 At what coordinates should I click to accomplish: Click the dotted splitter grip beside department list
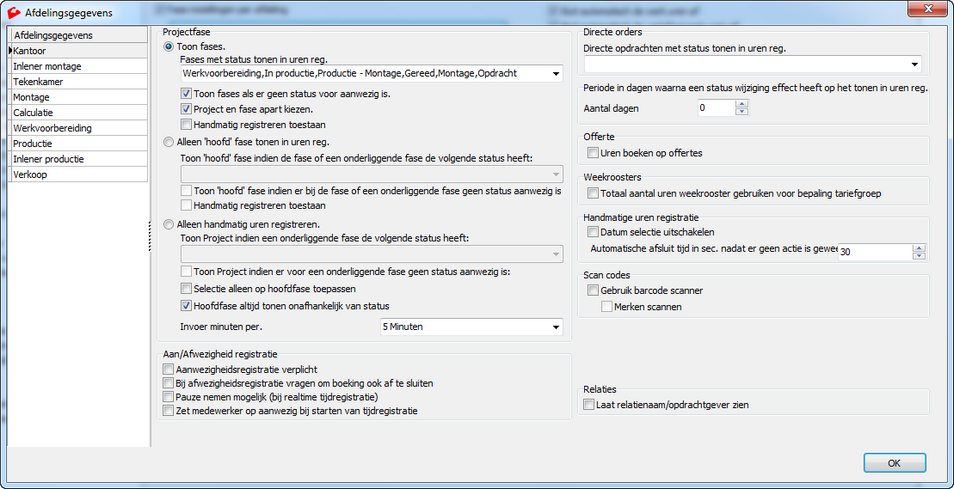(150, 237)
